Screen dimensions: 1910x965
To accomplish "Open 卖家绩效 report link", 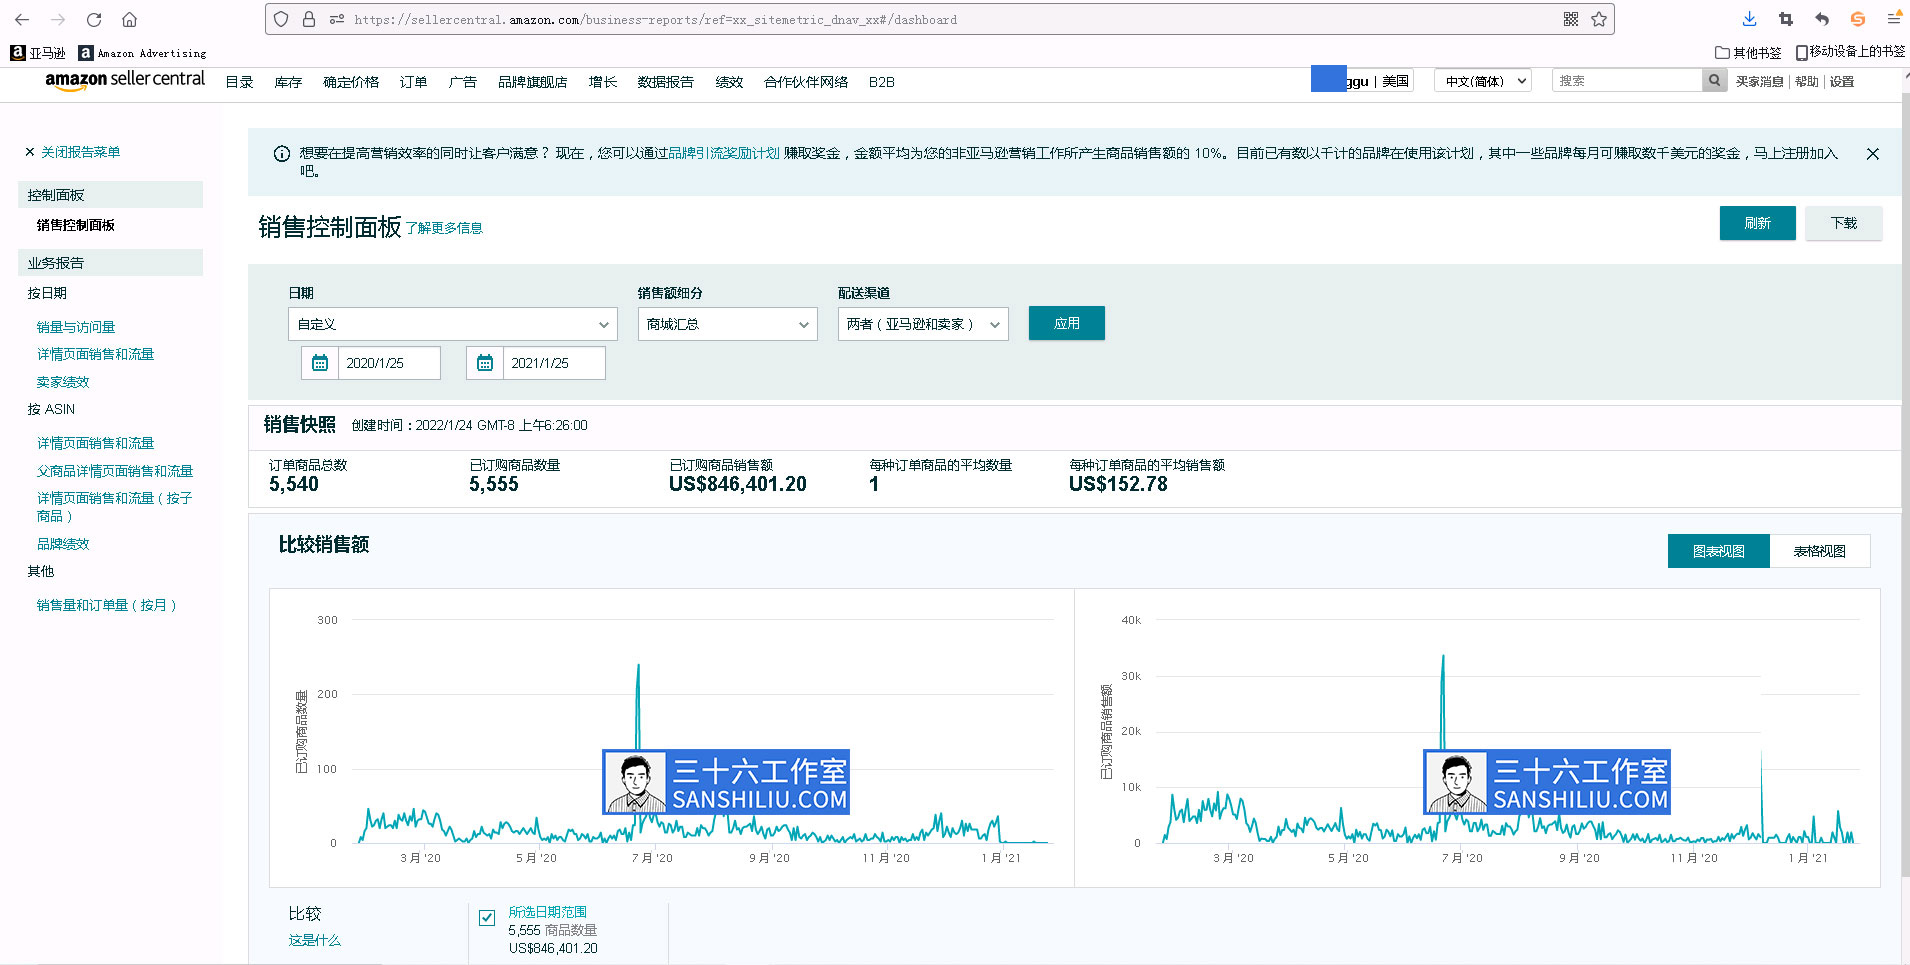I will click(x=63, y=382).
